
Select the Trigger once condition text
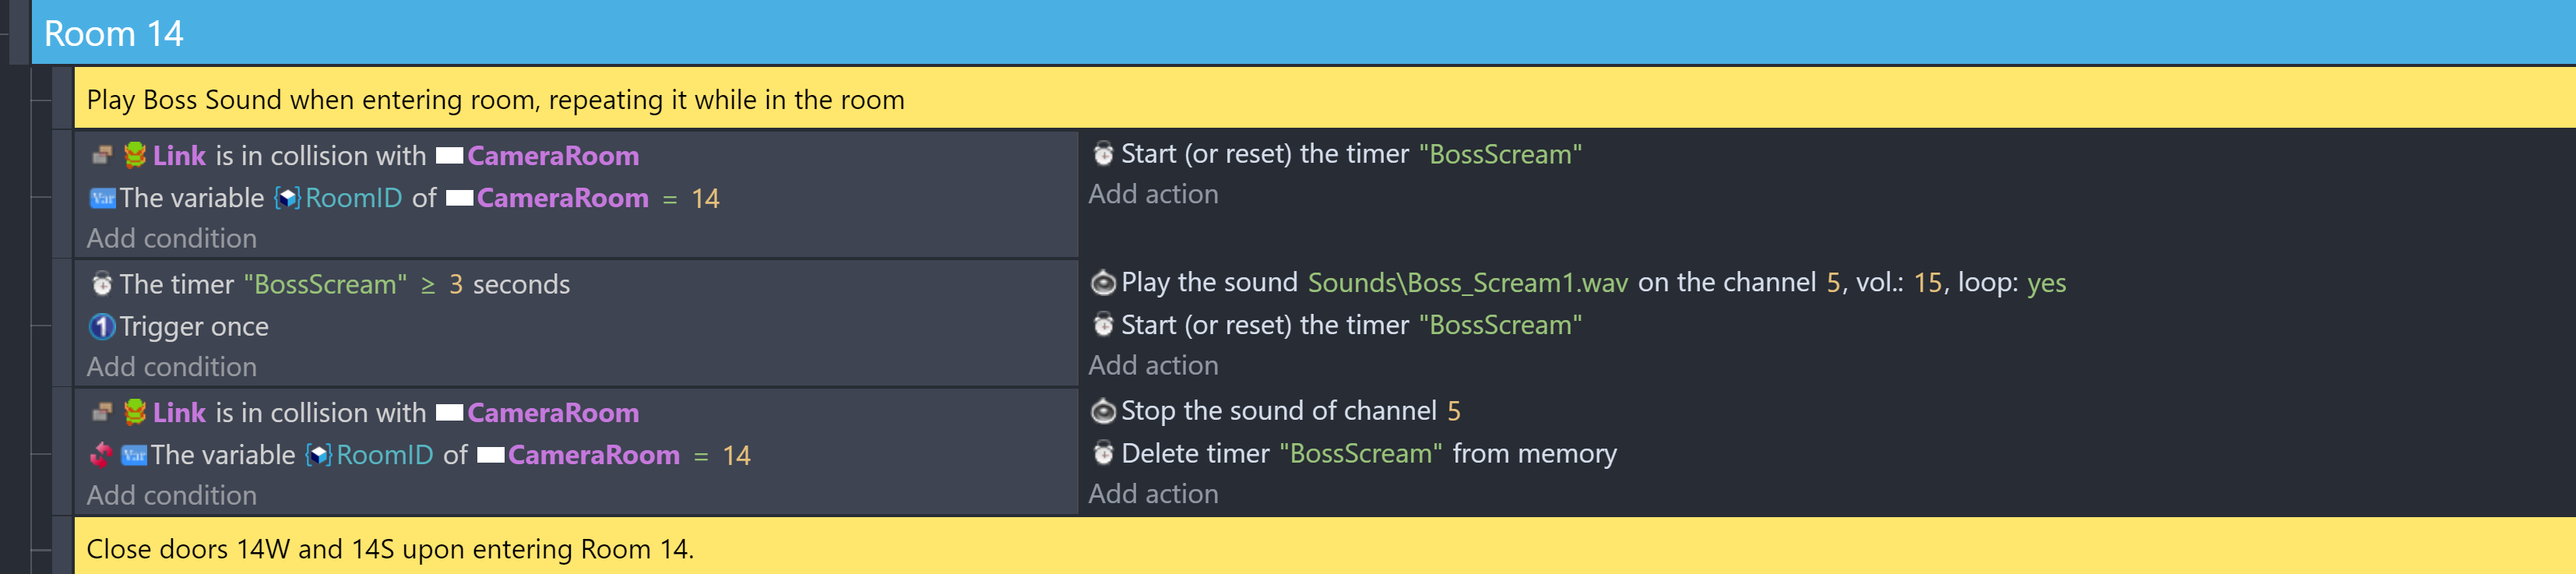(194, 327)
